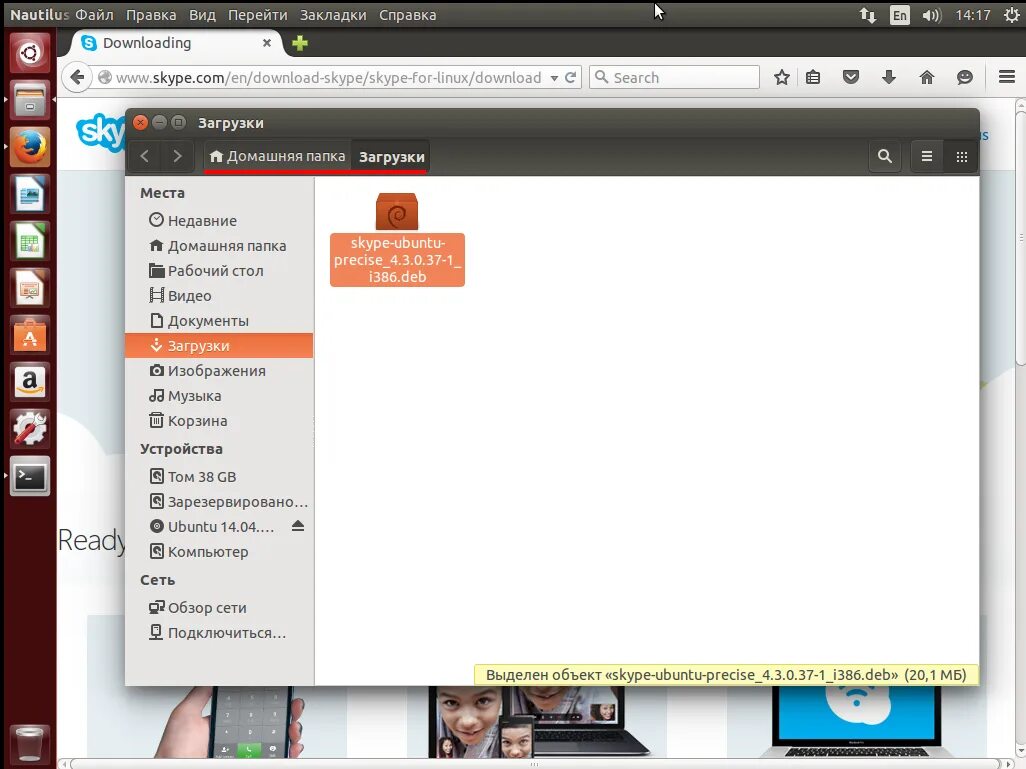Viewport: 1026px width, 769px height.
Task: Open a new Firefox tab
Action: click(300, 43)
